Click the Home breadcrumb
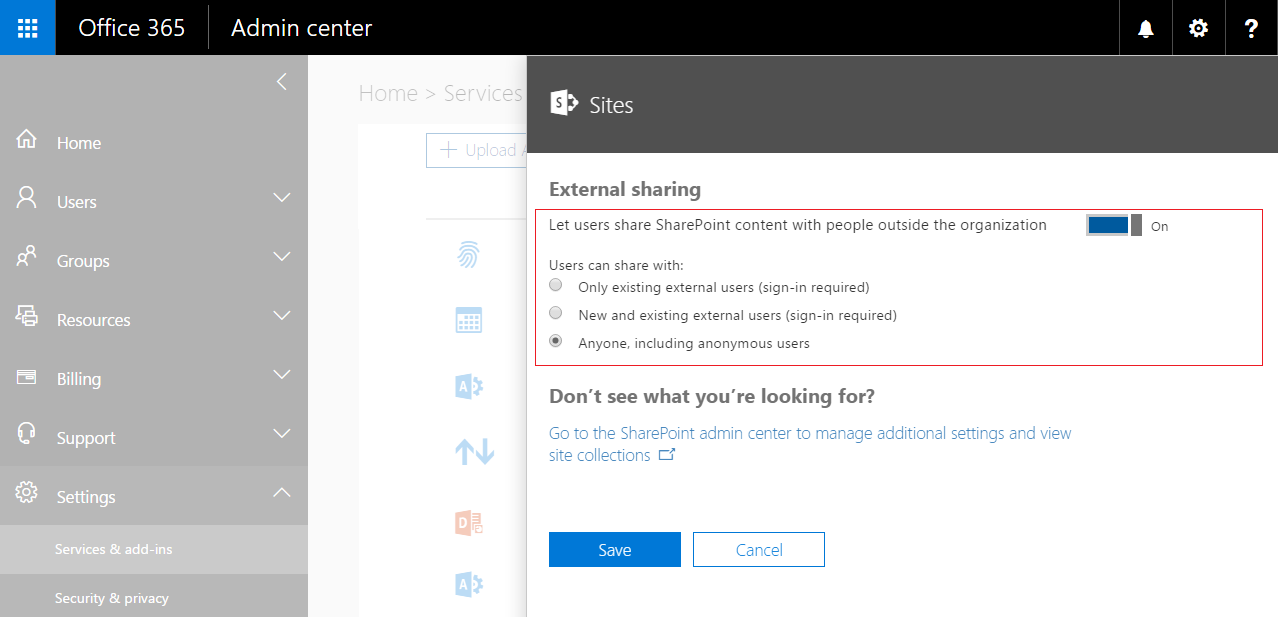Image resolution: width=1278 pixels, height=617 pixels. click(388, 92)
